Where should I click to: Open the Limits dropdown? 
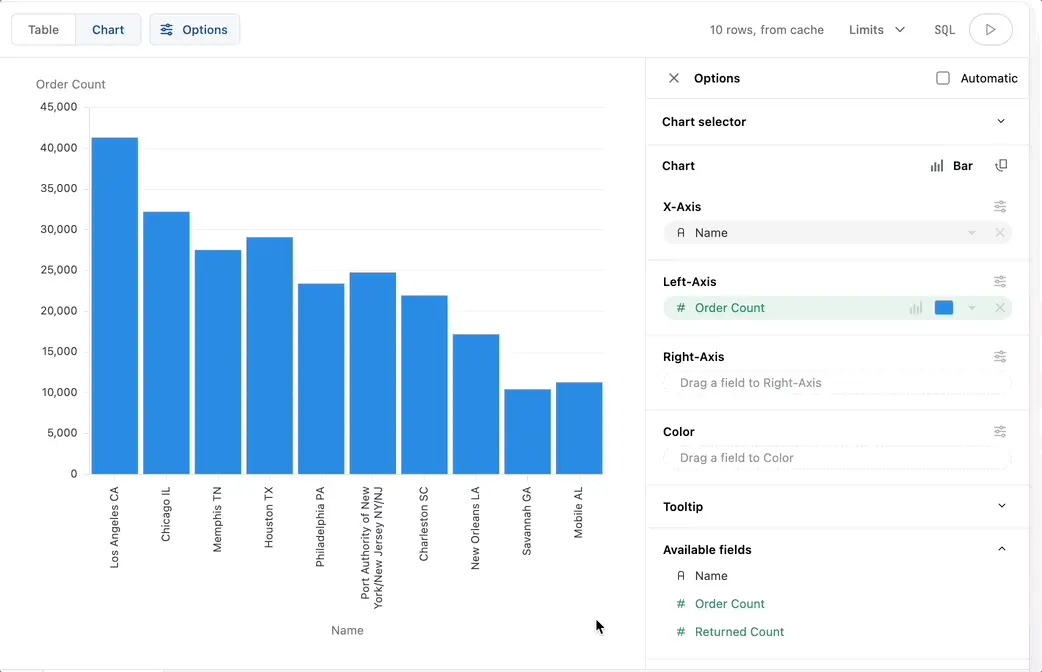876,29
